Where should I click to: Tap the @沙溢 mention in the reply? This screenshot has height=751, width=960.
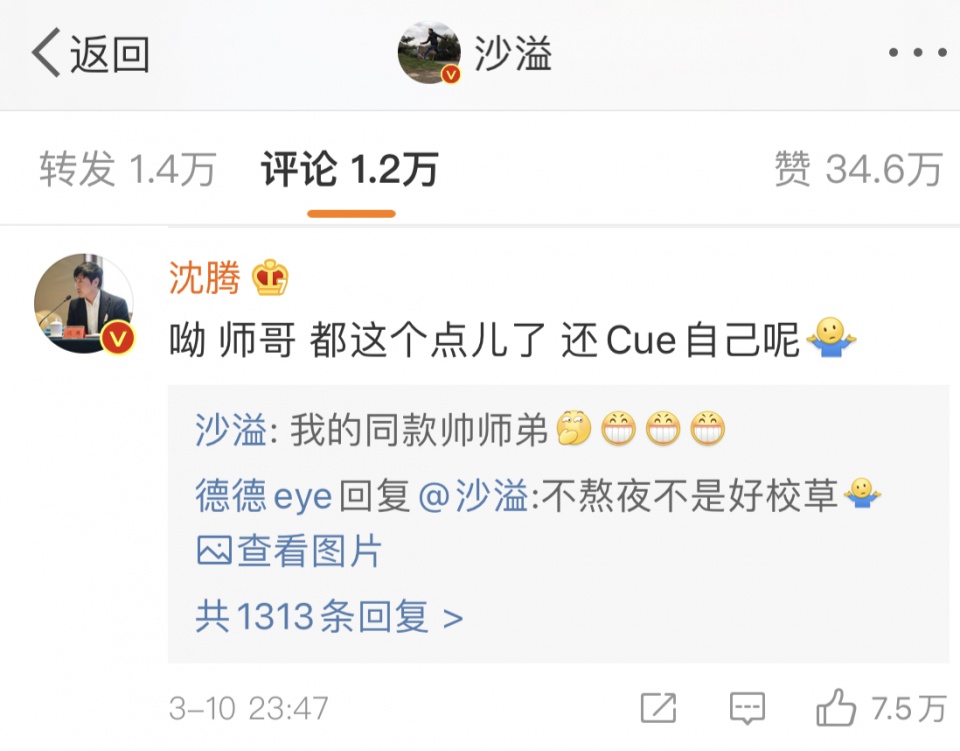473,495
